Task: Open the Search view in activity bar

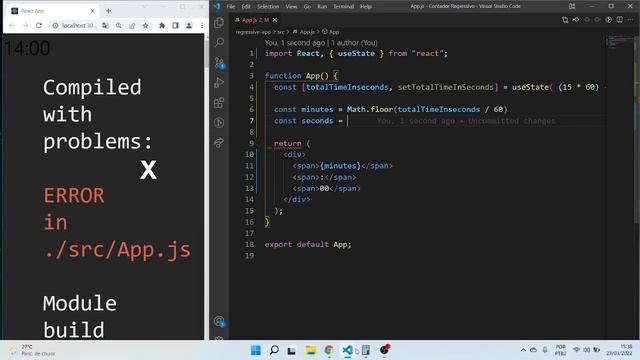Action: pyautogui.click(x=219, y=42)
